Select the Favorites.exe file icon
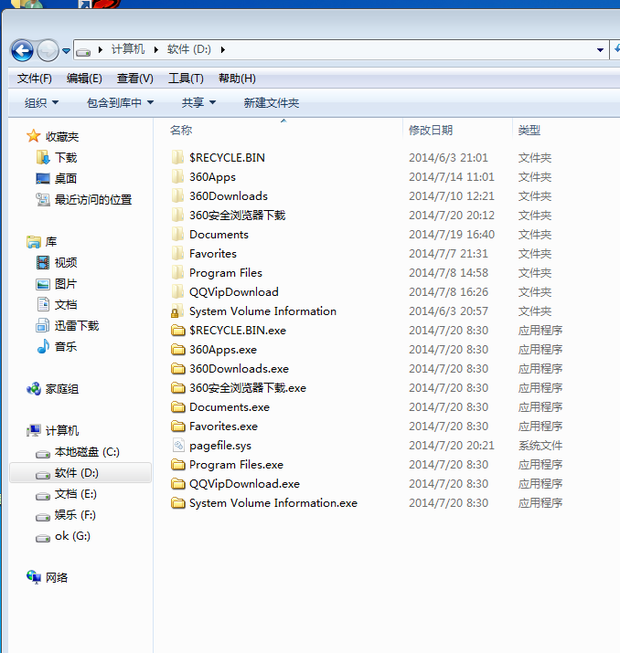The image size is (620, 653). tap(178, 426)
